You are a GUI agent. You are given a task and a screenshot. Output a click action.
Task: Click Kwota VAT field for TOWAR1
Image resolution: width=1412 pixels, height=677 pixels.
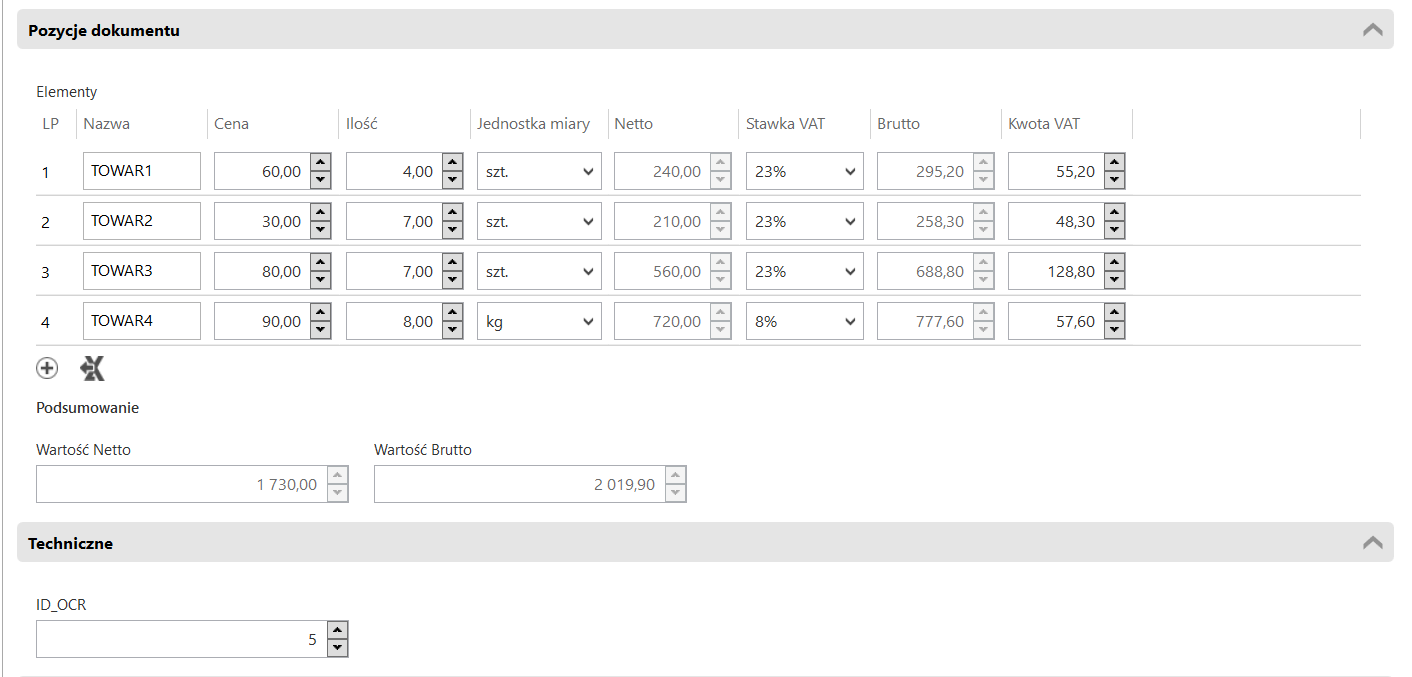point(1056,171)
